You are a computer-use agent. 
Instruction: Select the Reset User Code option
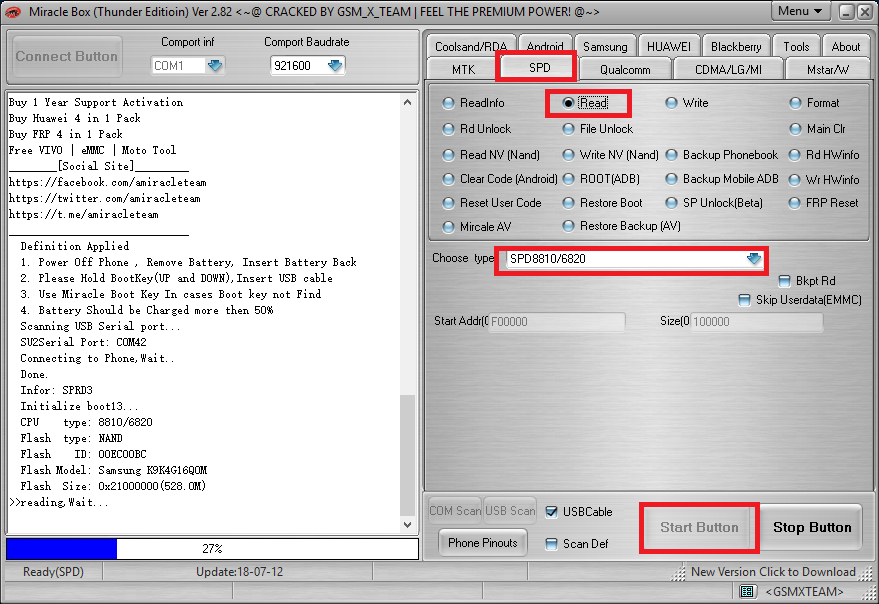[x=492, y=203]
